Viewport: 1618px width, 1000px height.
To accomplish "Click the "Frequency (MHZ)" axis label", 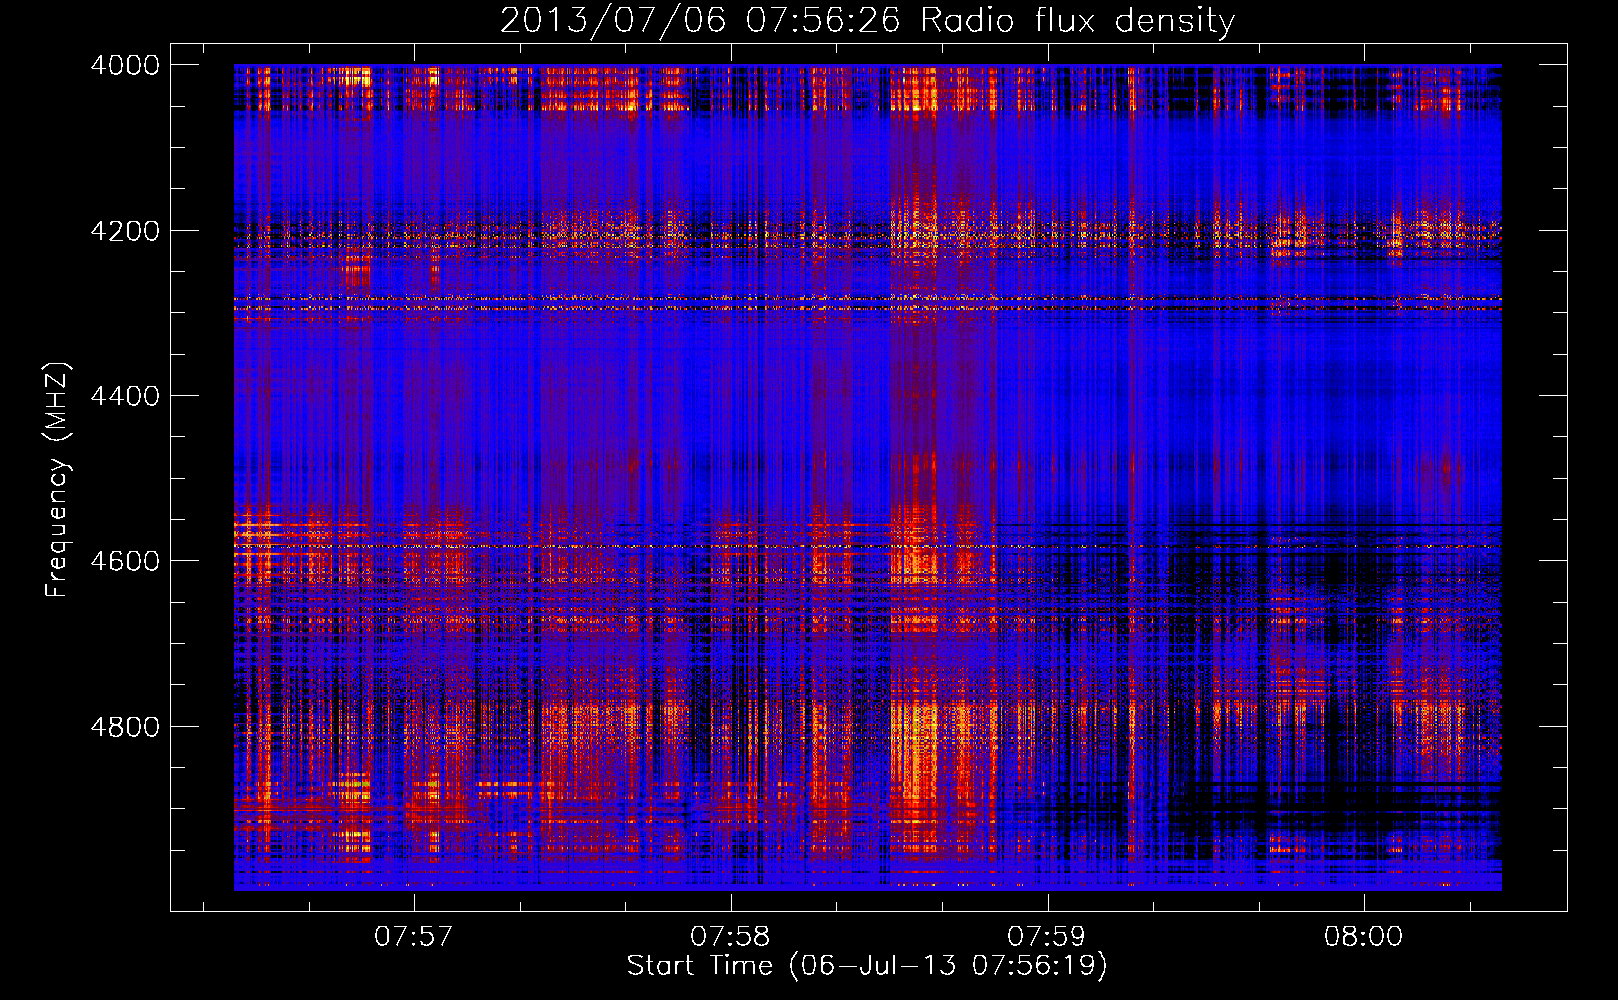I will point(57,480).
